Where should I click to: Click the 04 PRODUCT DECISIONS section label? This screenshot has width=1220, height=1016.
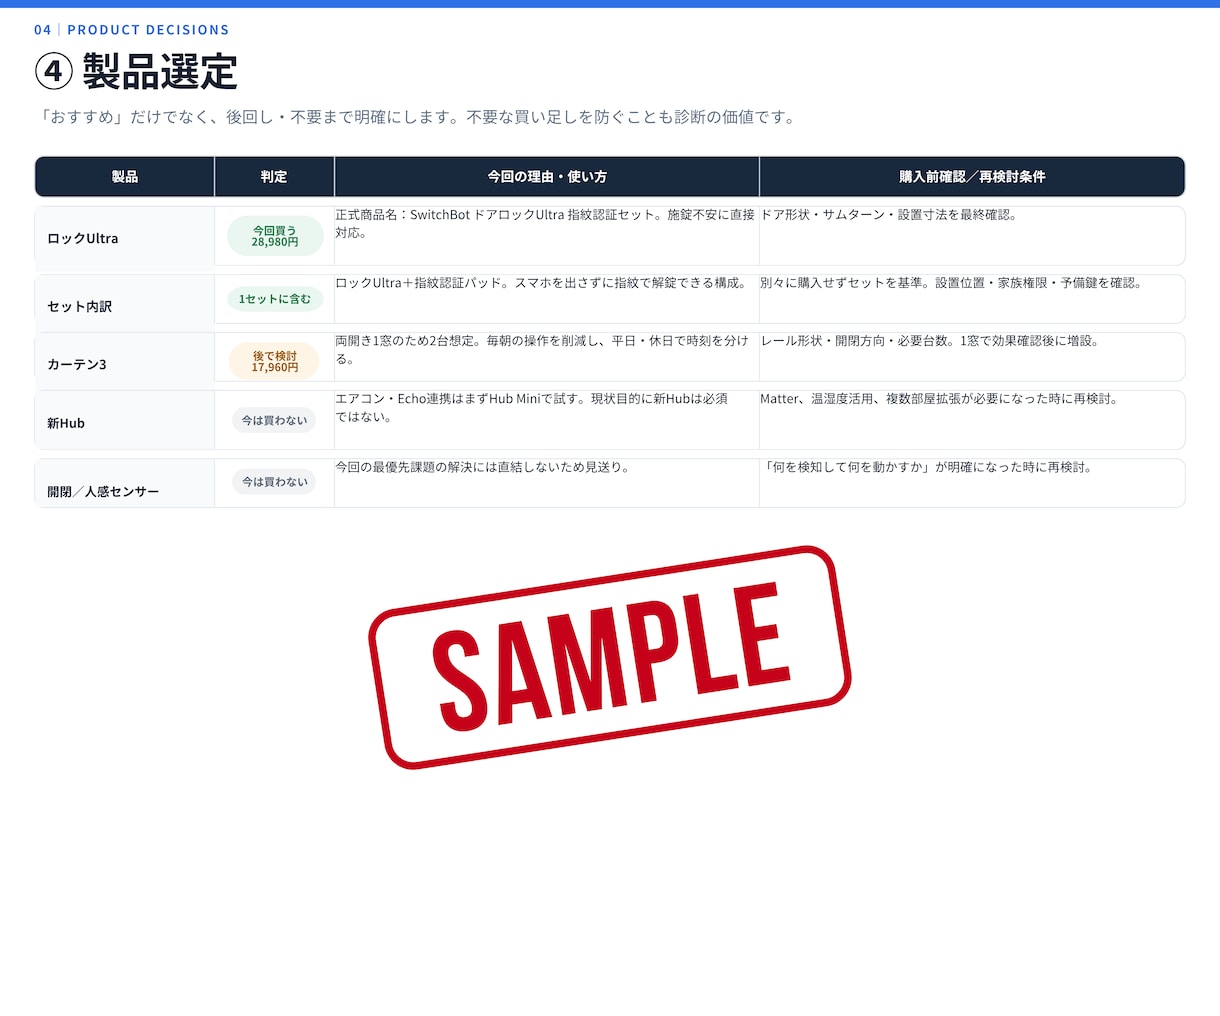click(132, 30)
